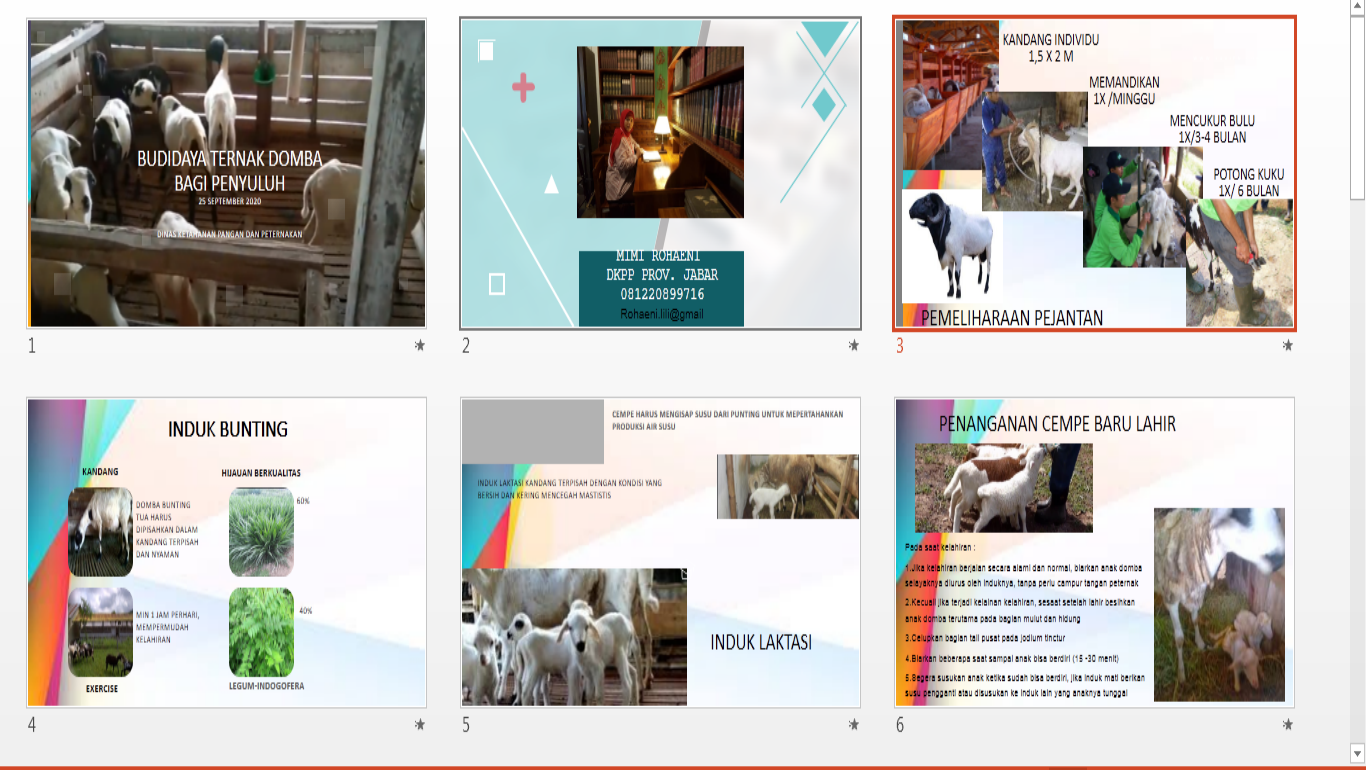Click the transition star icon under slide 3
This screenshot has width=1366, height=770.
coord(1288,346)
